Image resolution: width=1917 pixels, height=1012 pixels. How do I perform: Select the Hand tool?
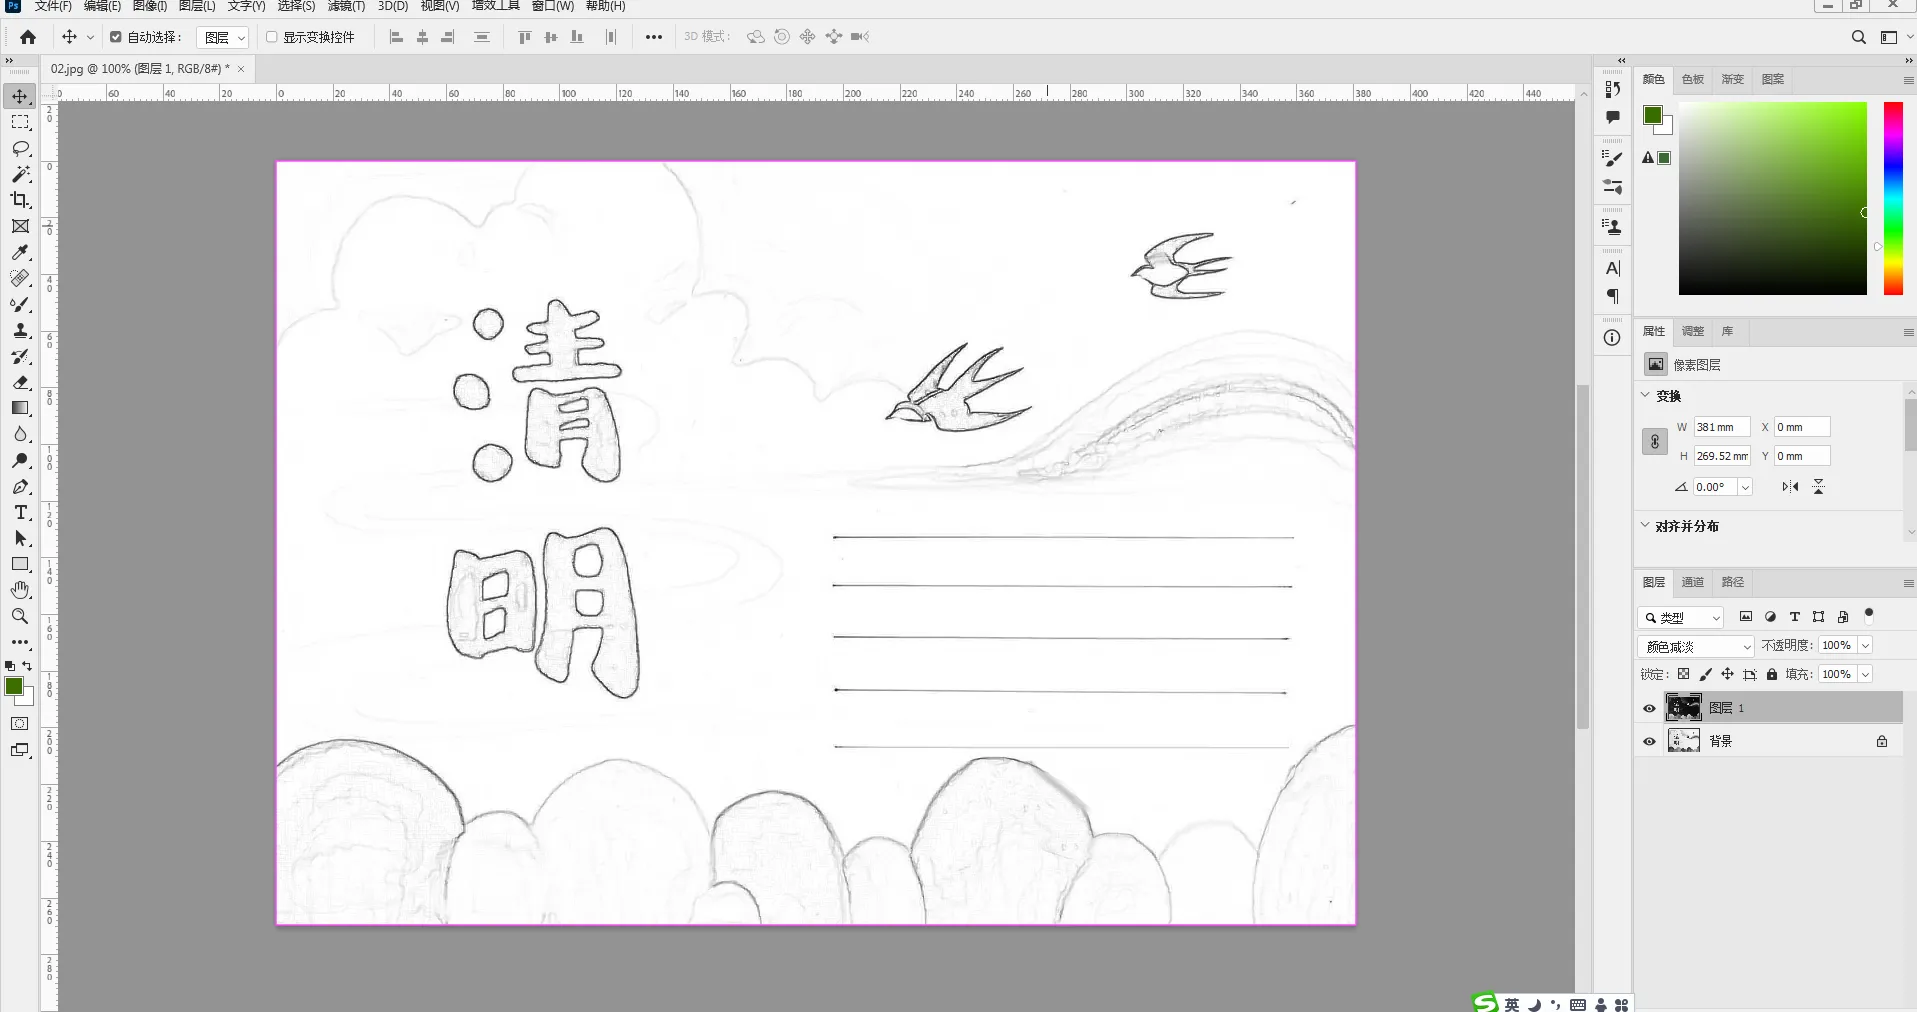coord(20,590)
